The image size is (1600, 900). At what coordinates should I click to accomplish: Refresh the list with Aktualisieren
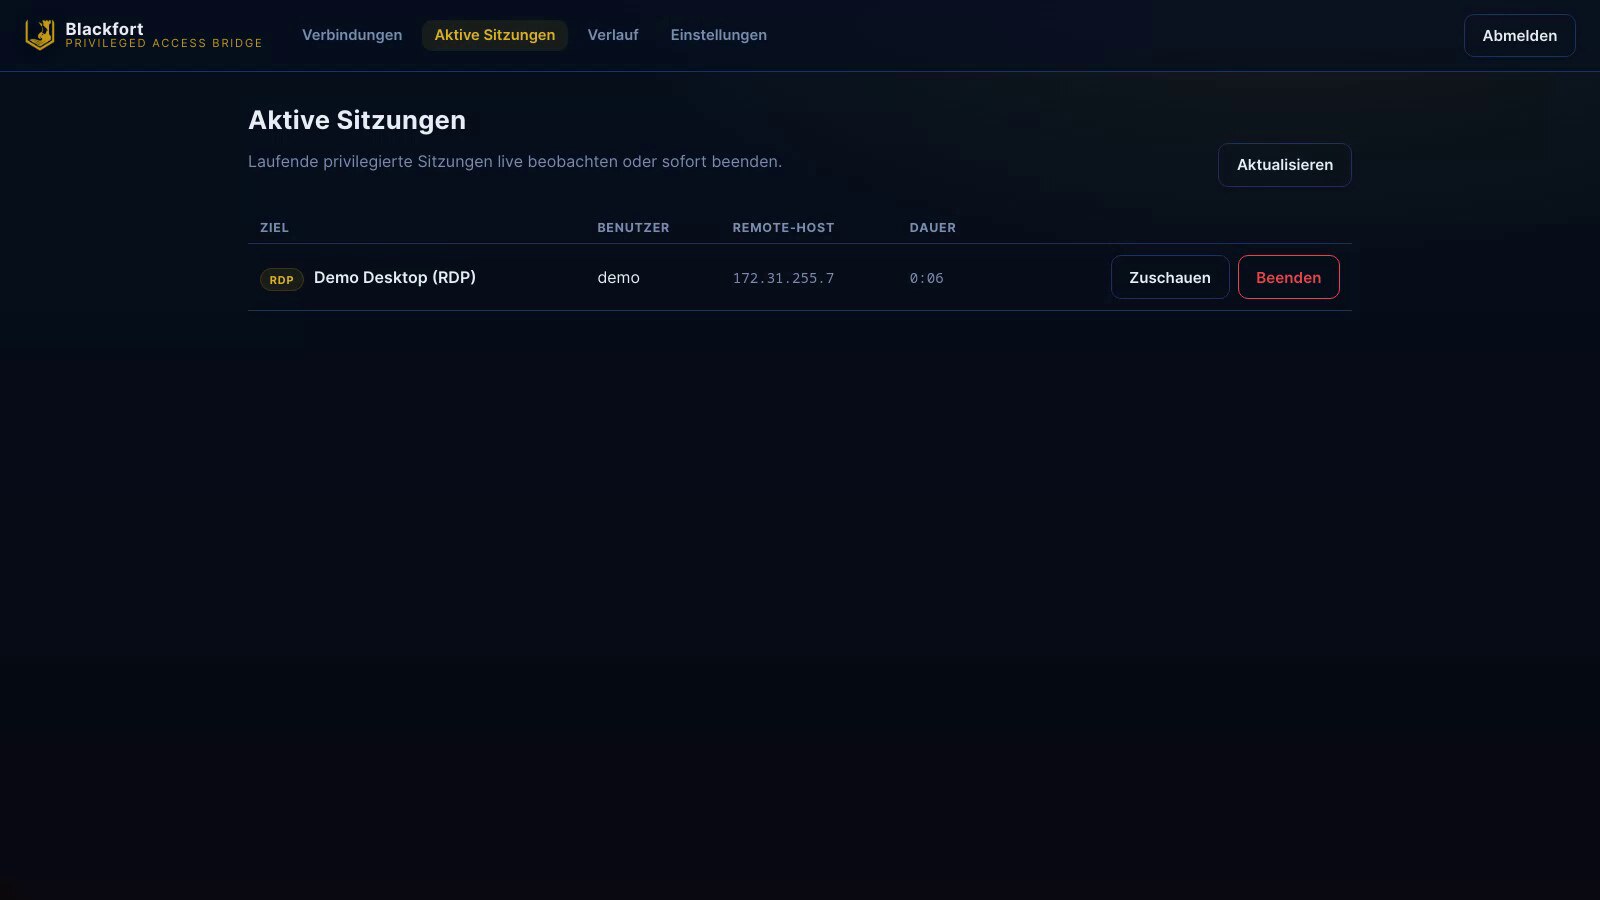(x=1285, y=165)
